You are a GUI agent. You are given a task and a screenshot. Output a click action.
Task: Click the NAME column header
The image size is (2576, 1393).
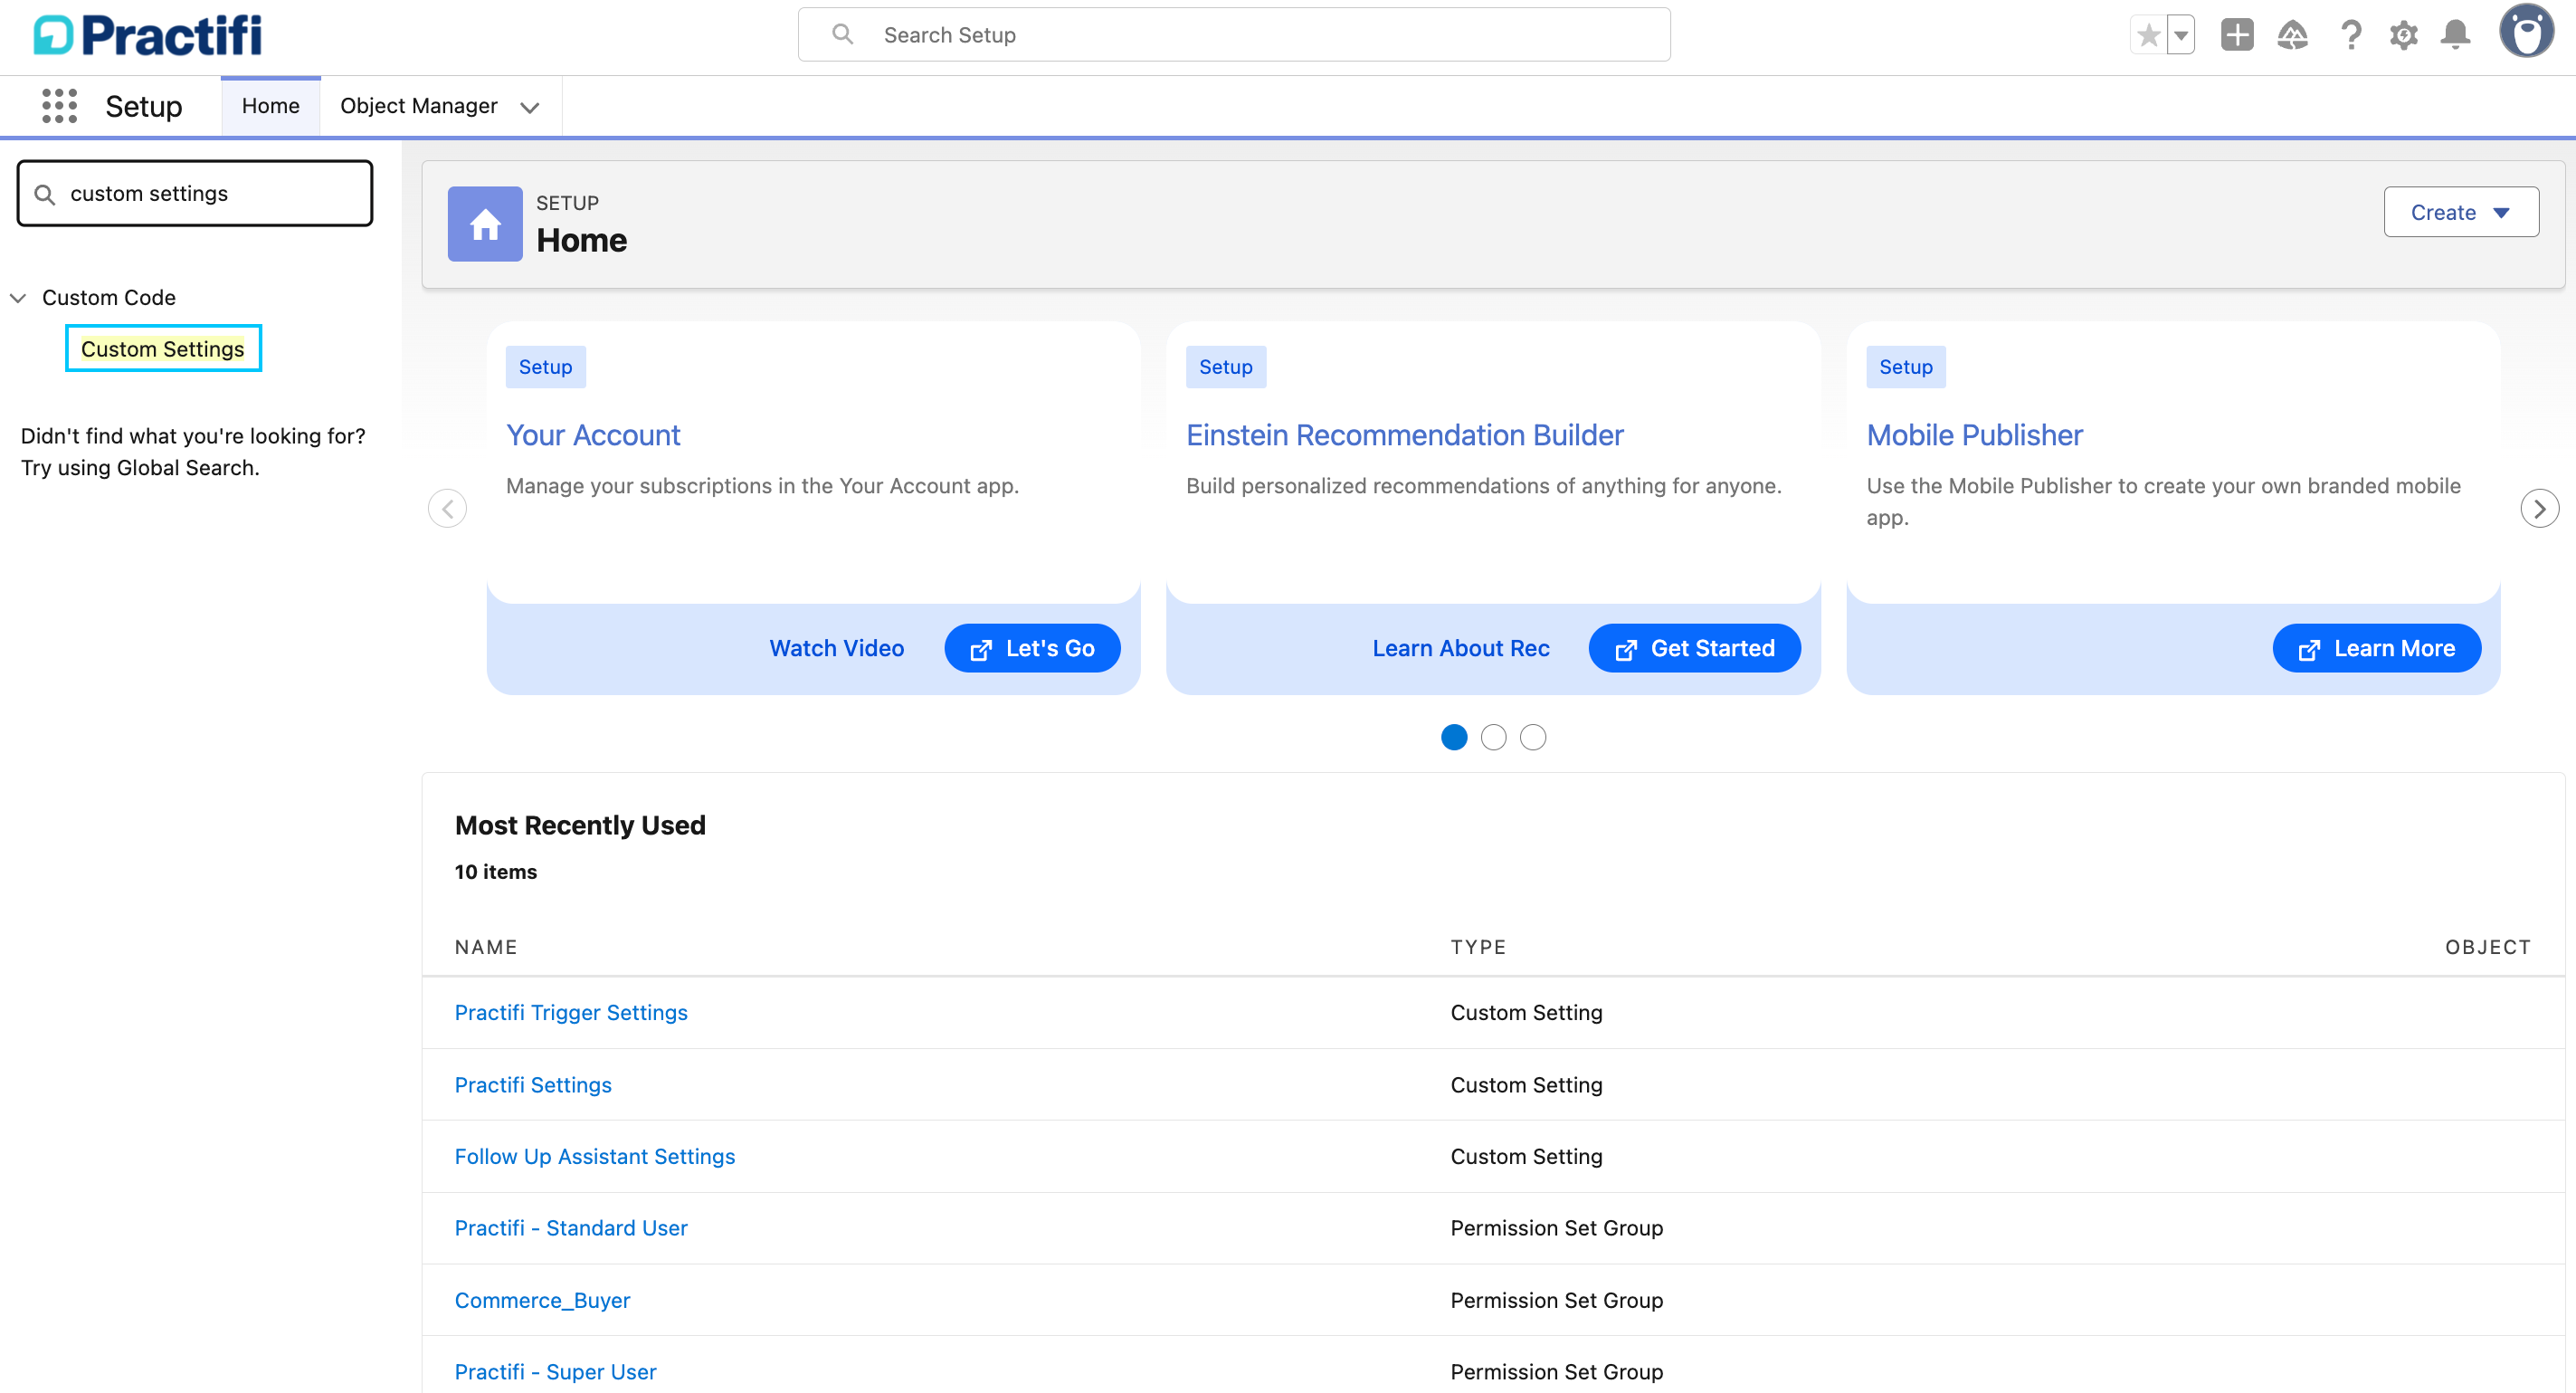(x=486, y=947)
